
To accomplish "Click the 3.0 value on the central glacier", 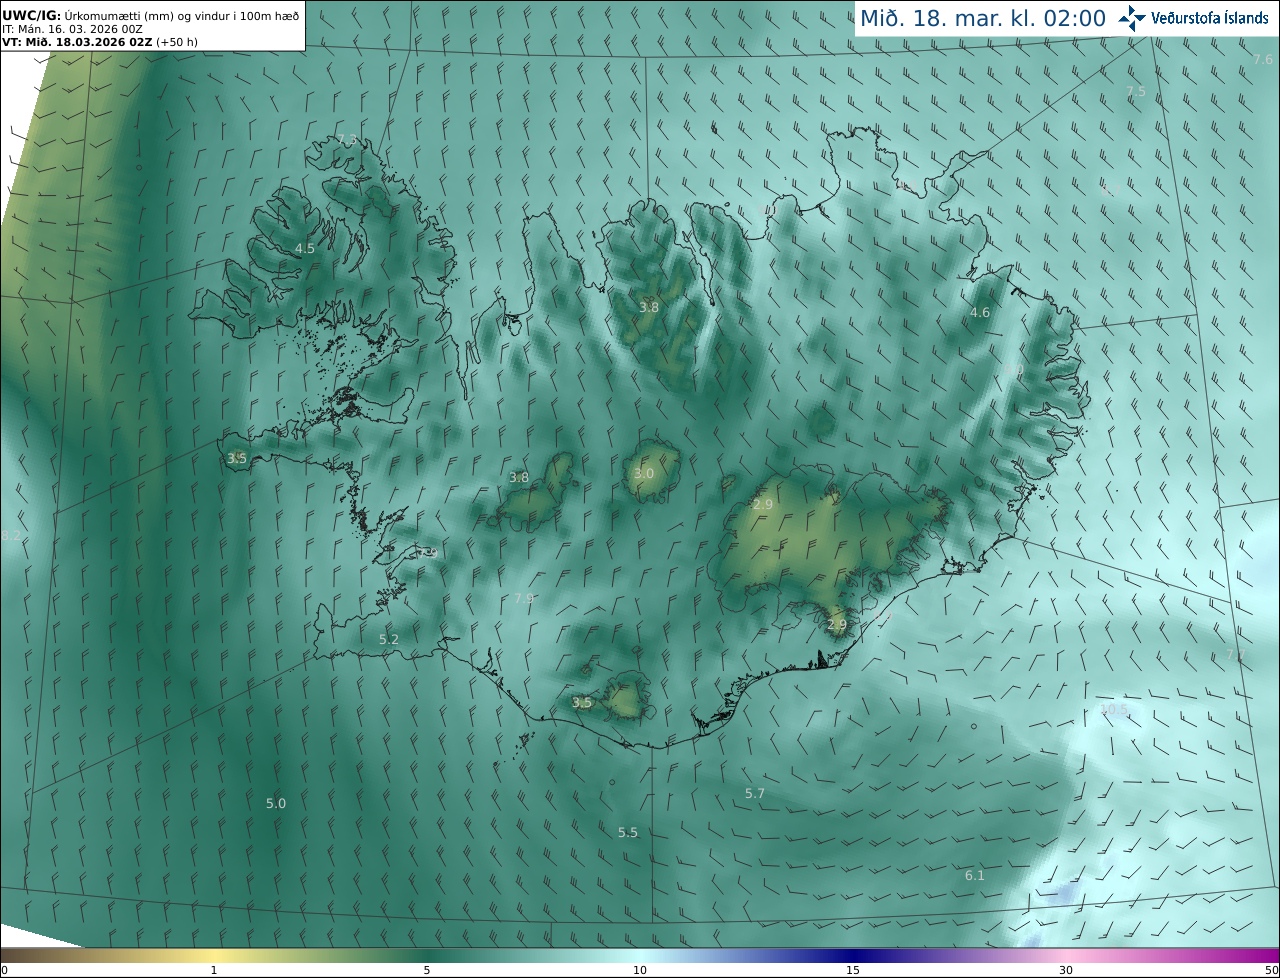I will point(643,473).
